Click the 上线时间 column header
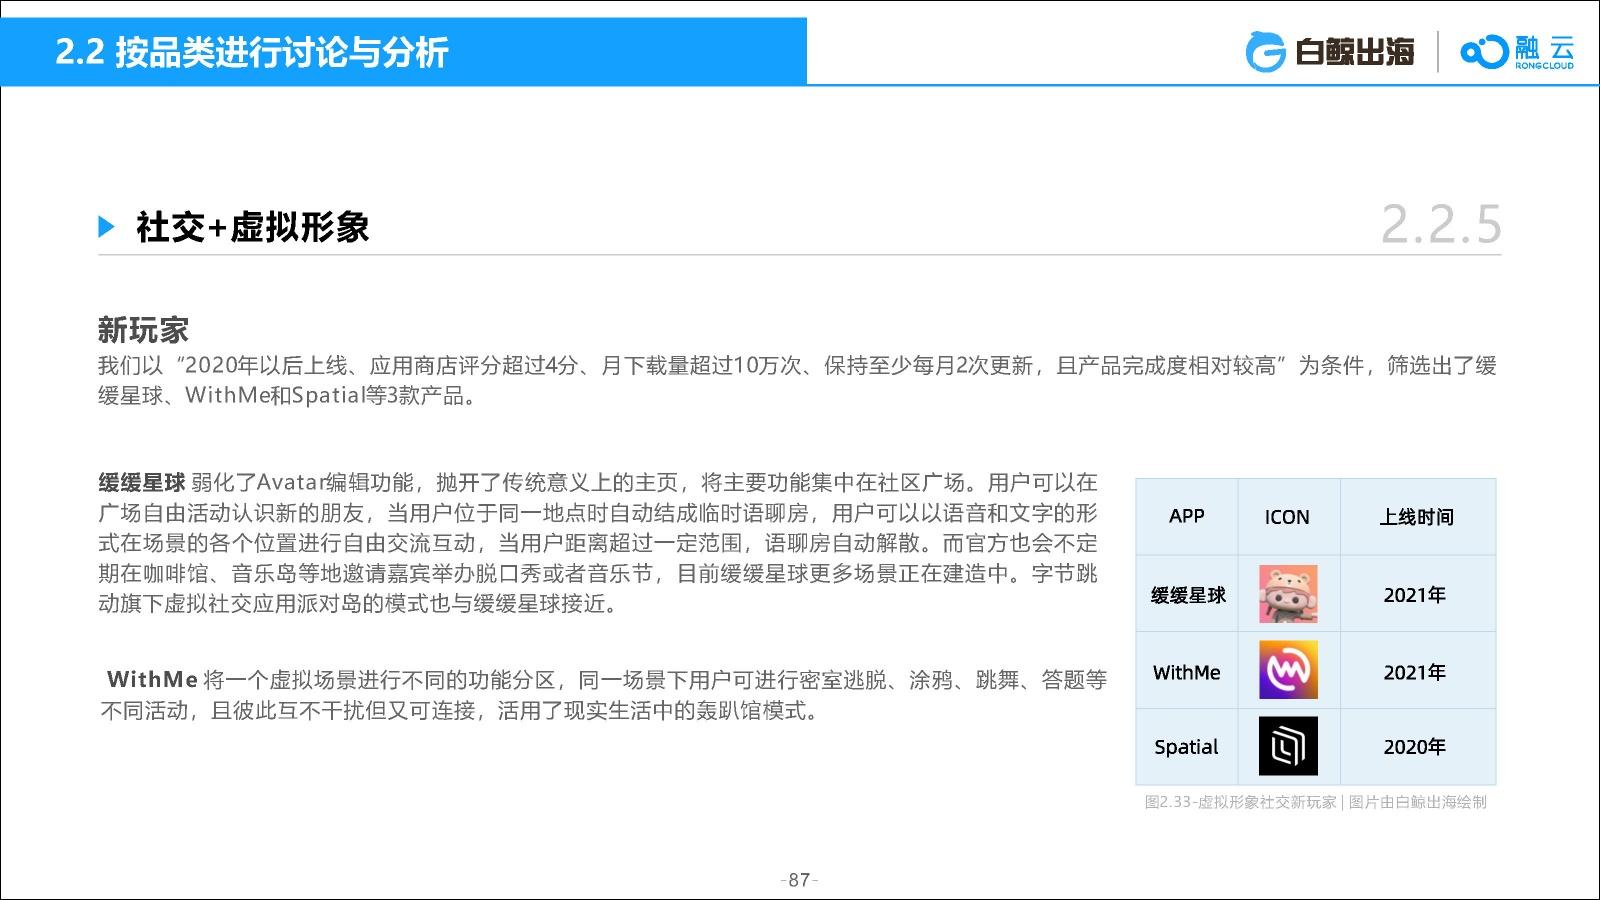This screenshot has height=900, width=1600. tap(1417, 517)
